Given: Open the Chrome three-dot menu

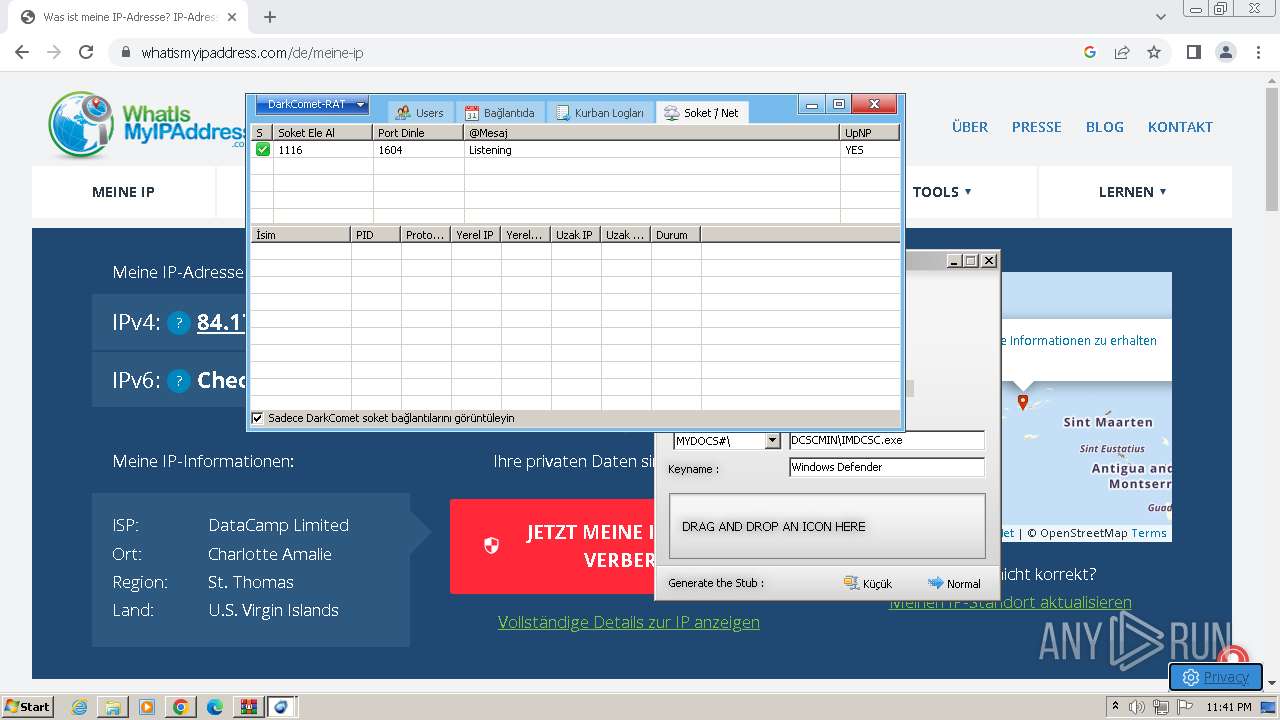Looking at the screenshot, I should pyautogui.click(x=1258, y=52).
